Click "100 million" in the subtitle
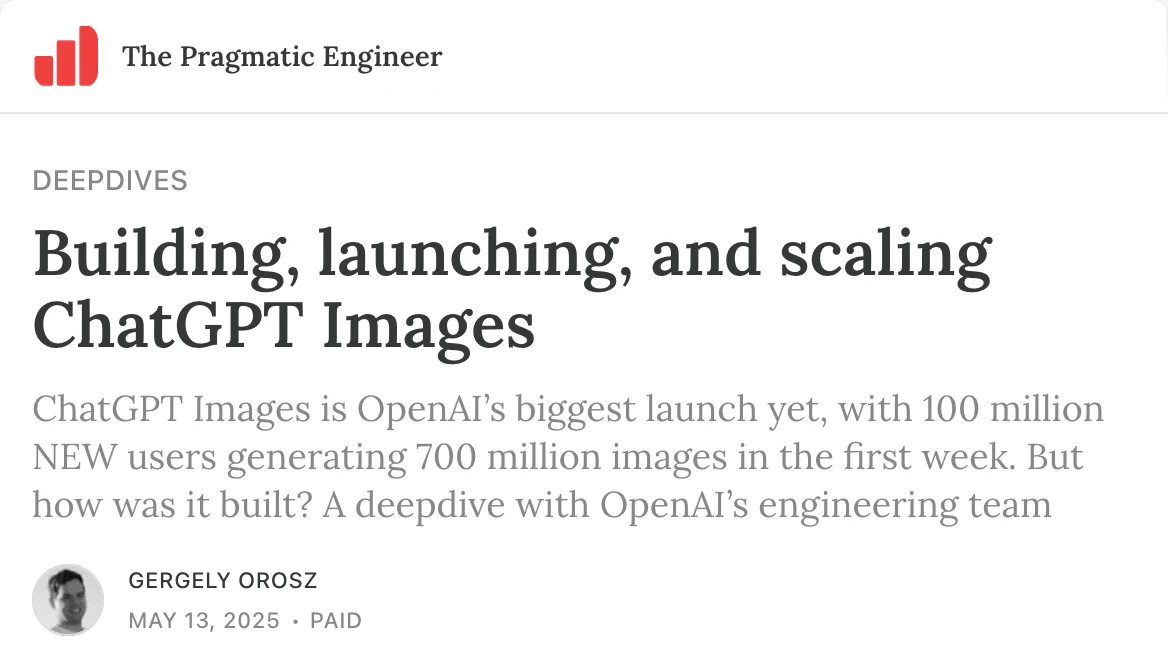 (x=1012, y=409)
